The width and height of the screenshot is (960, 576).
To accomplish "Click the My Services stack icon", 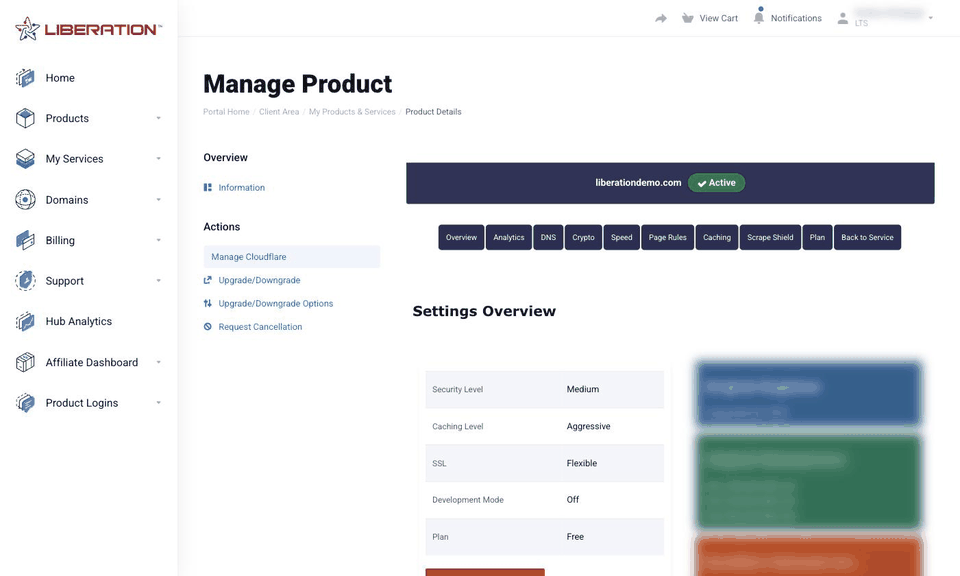I will [x=25, y=159].
